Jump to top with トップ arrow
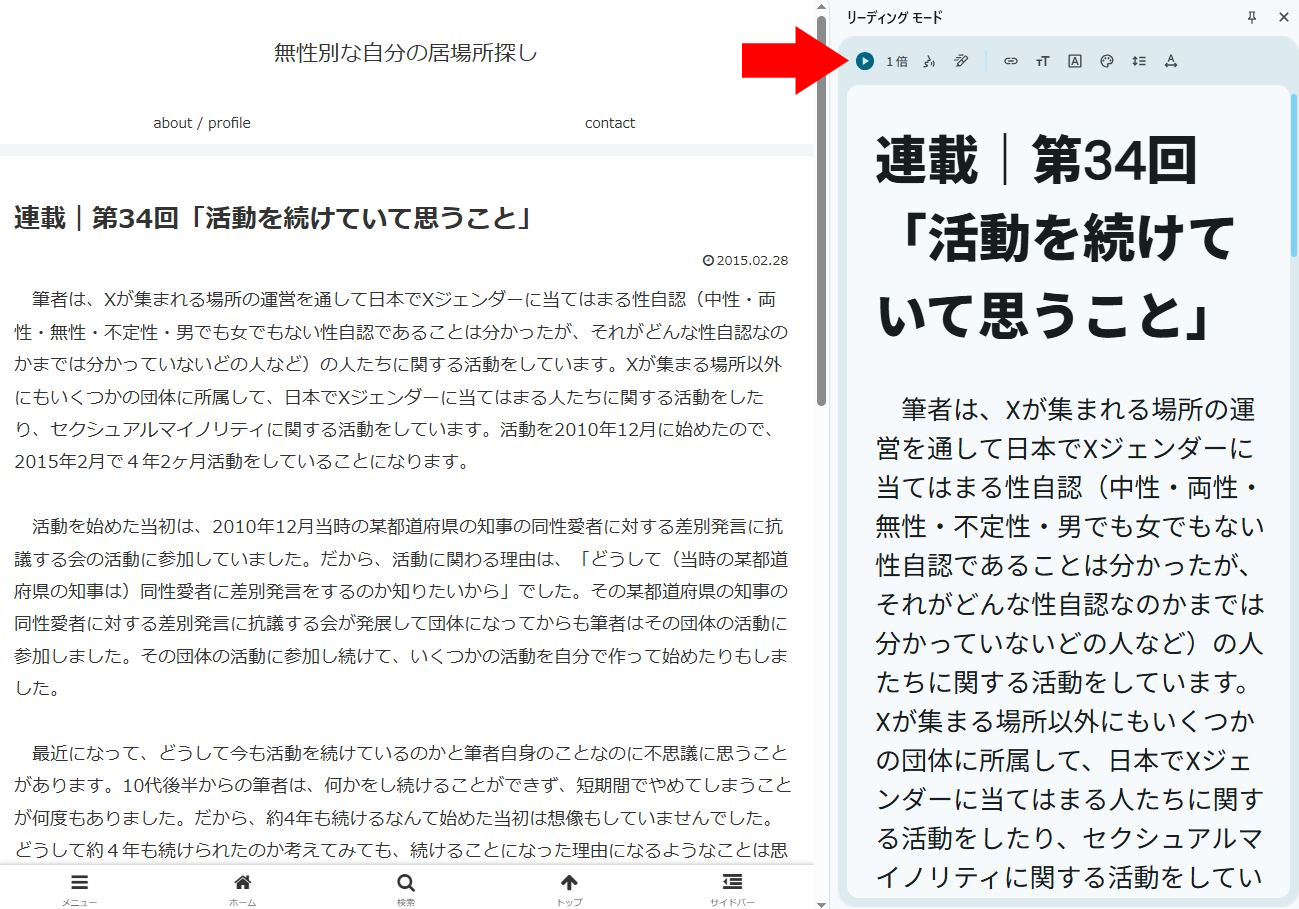 pos(569,886)
